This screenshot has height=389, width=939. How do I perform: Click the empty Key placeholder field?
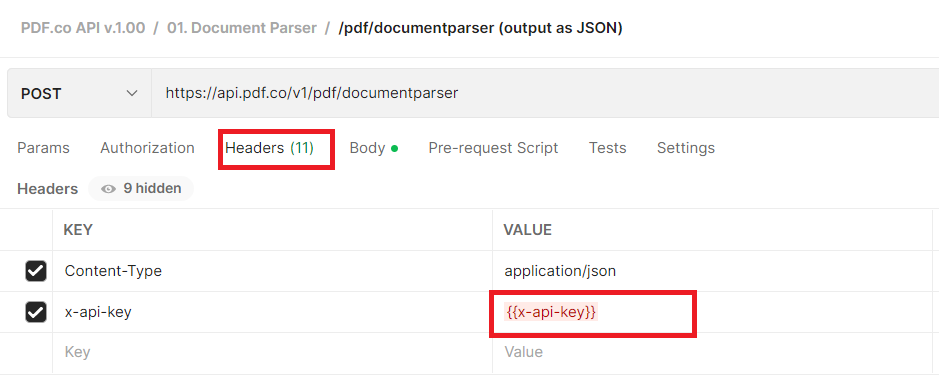click(272, 352)
